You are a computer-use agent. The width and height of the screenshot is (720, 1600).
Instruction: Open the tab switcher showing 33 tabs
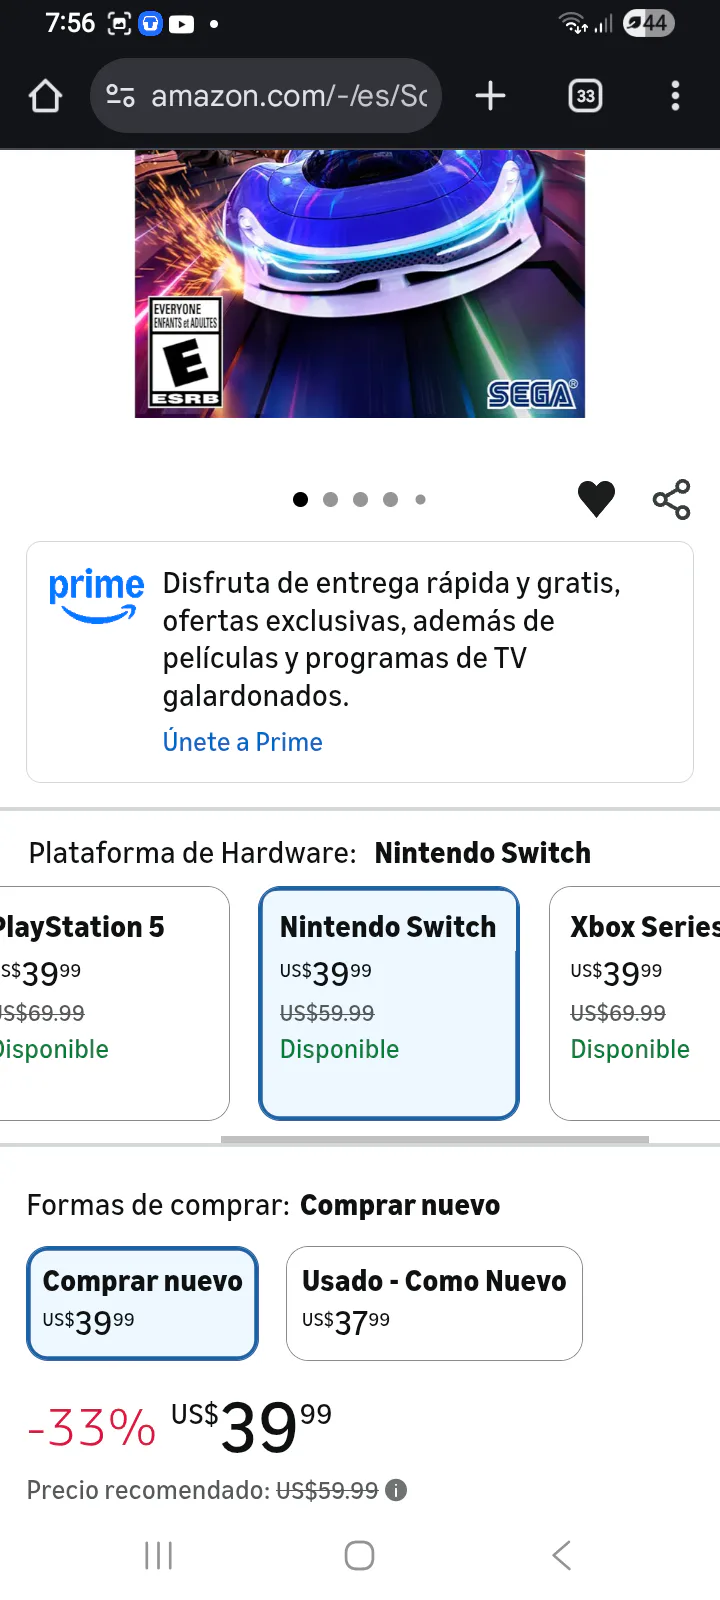pos(585,96)
